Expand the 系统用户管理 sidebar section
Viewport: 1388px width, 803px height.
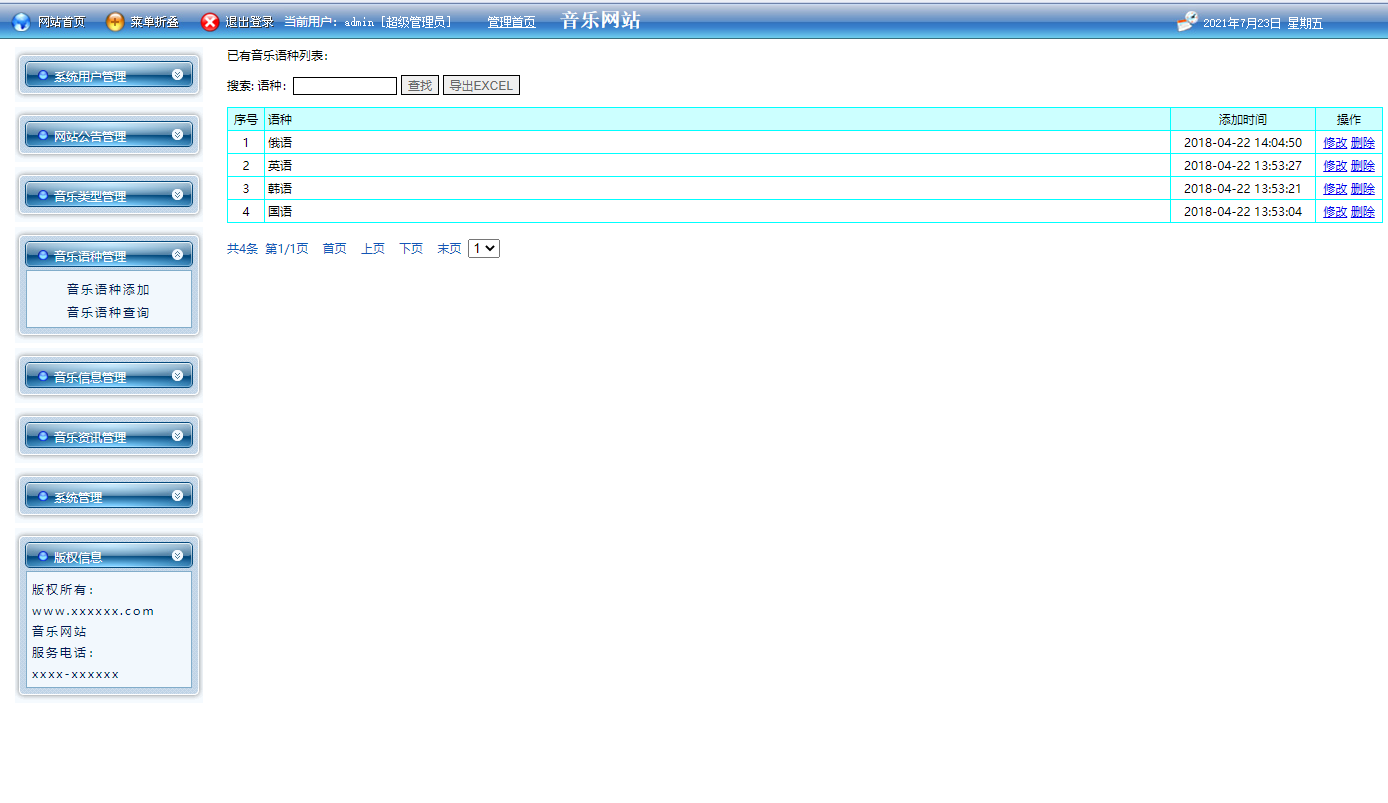(109, 75)
